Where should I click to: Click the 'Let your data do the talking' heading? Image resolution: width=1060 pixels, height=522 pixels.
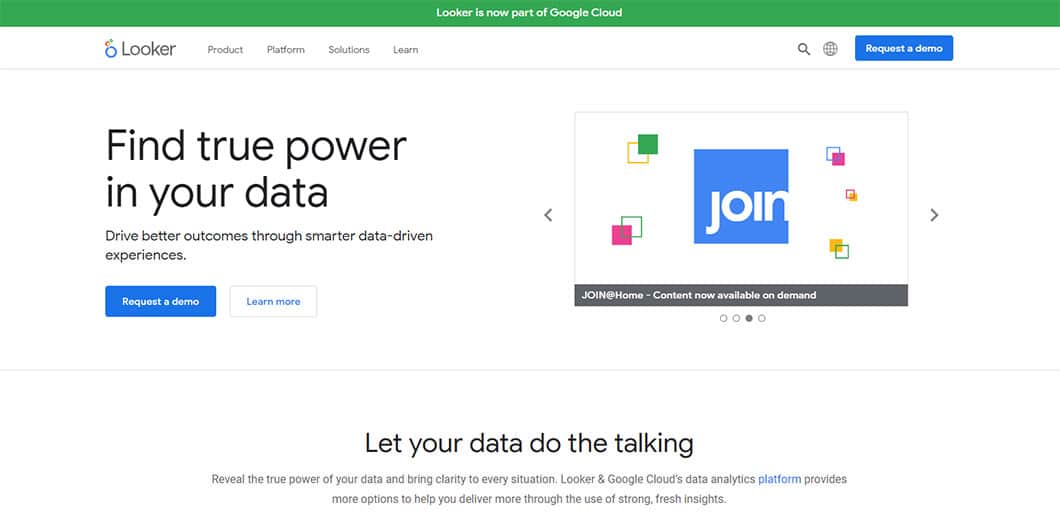tap(529, 444)
